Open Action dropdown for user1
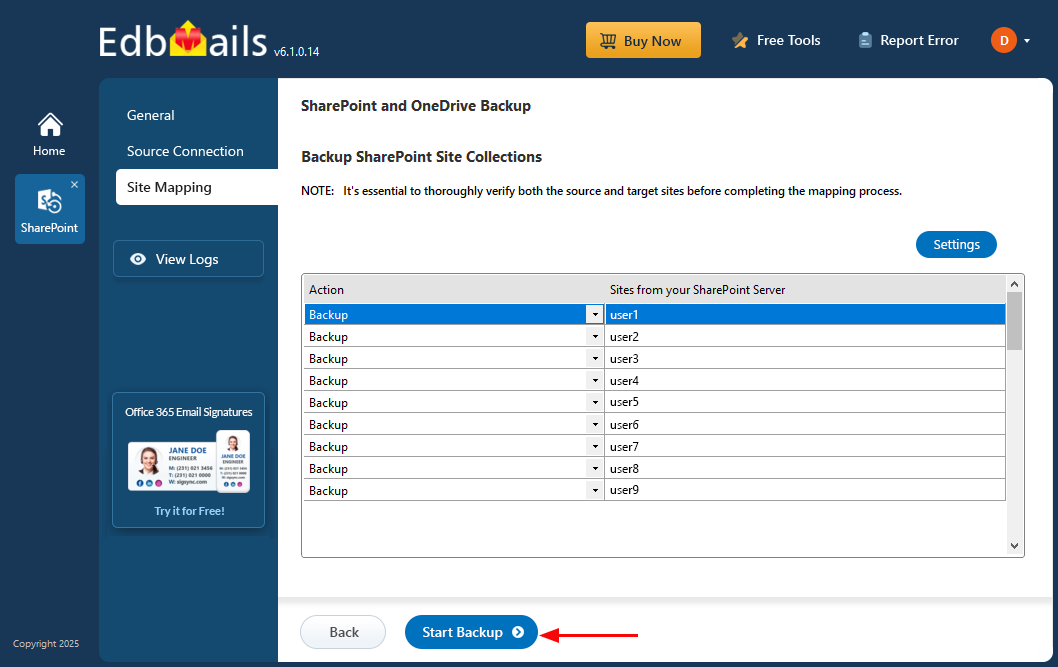 click(x=595, y=315)
